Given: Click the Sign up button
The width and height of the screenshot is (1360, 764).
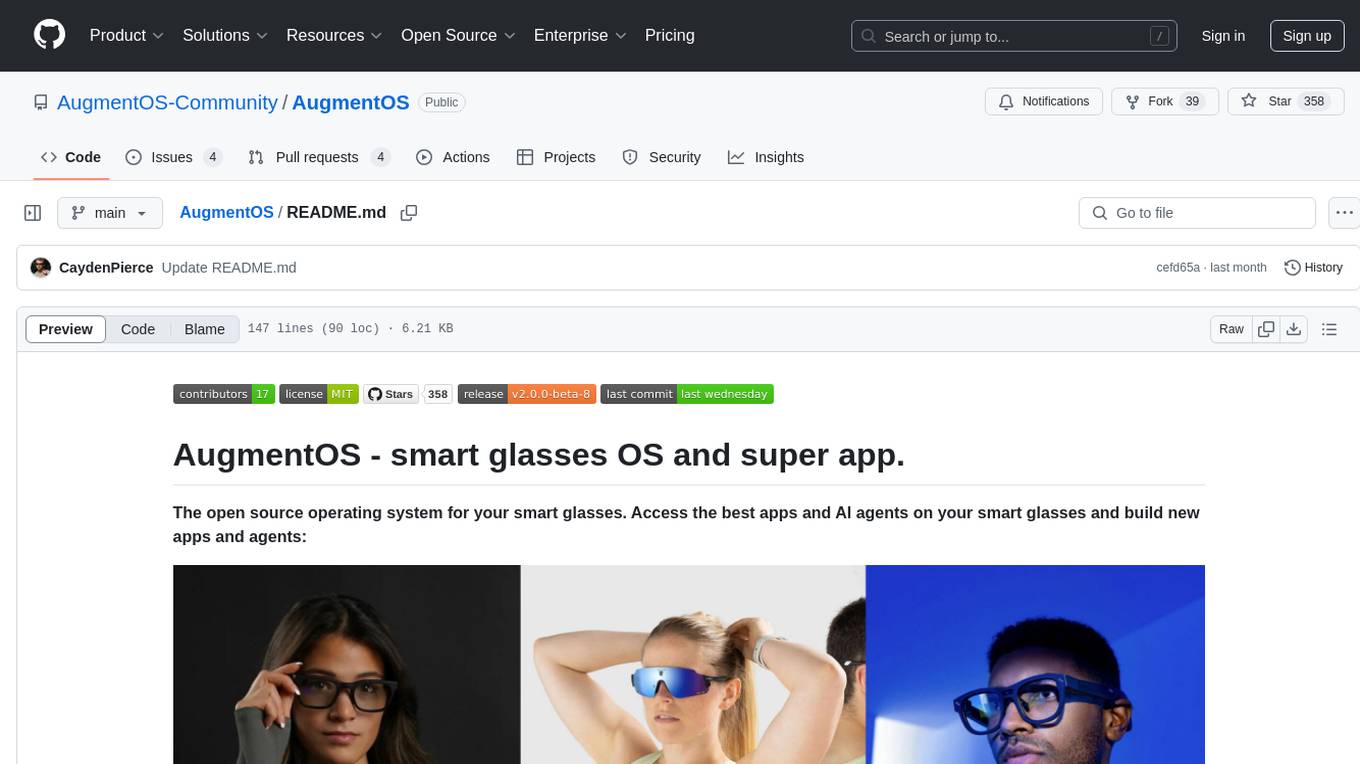Looking at the screenshot, I should (x=1307, y=36).
